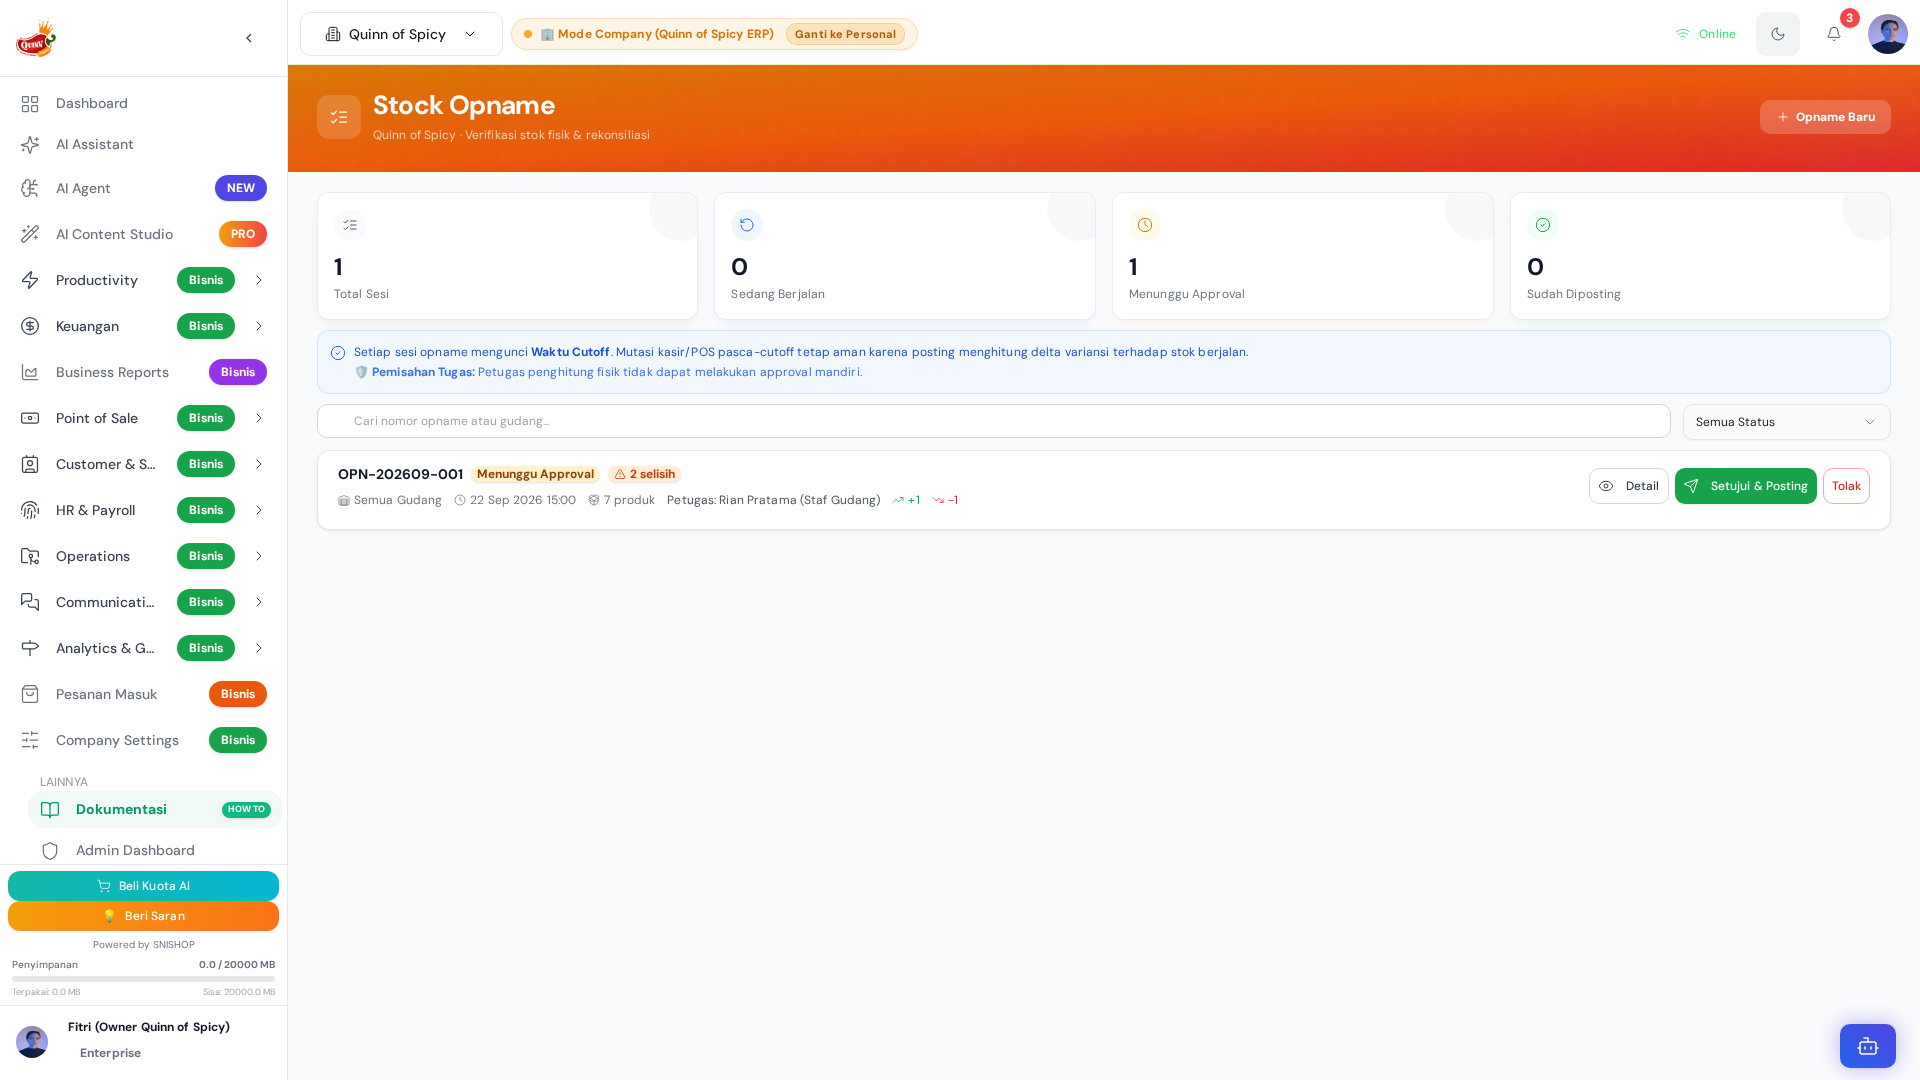Open the AI Agent menu item
Viewport: 1920px width, 1080px height.
coord(143,188)
